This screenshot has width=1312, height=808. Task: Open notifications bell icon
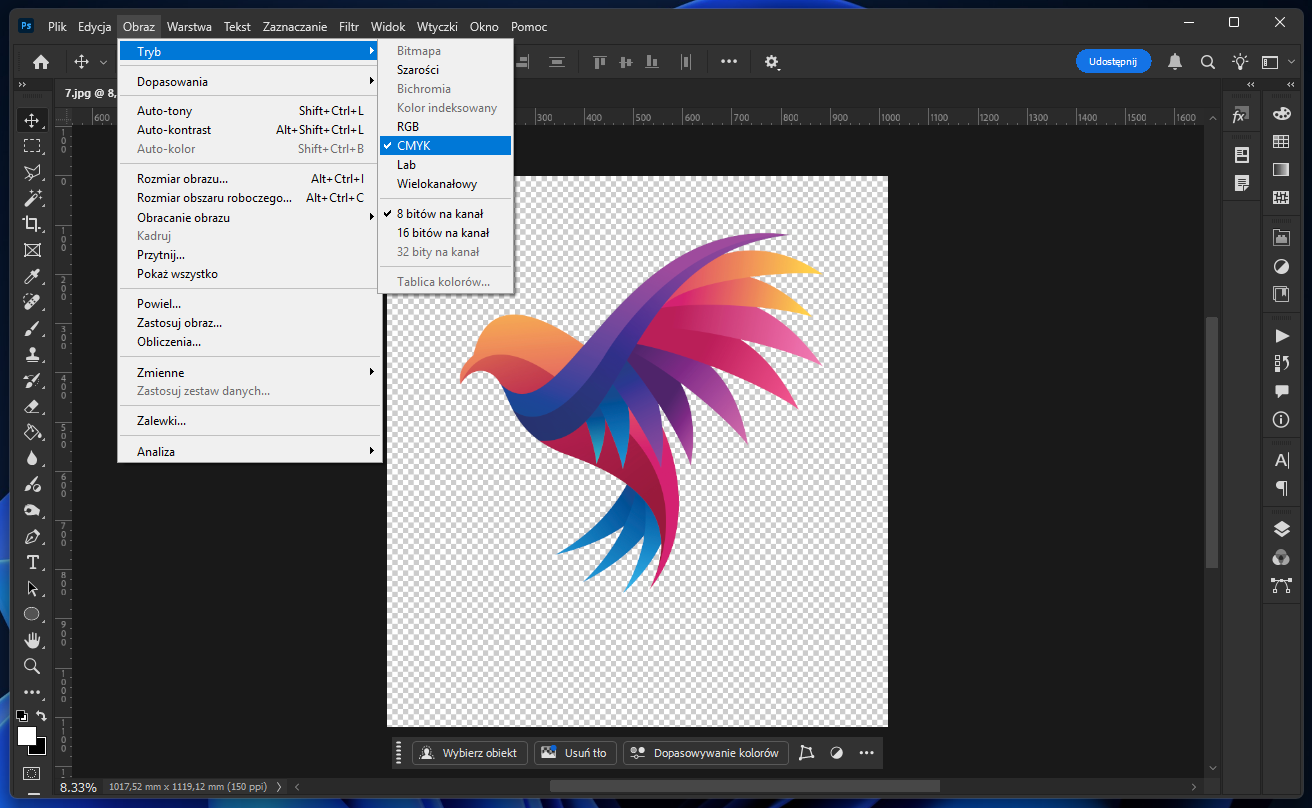(1175, 62)
